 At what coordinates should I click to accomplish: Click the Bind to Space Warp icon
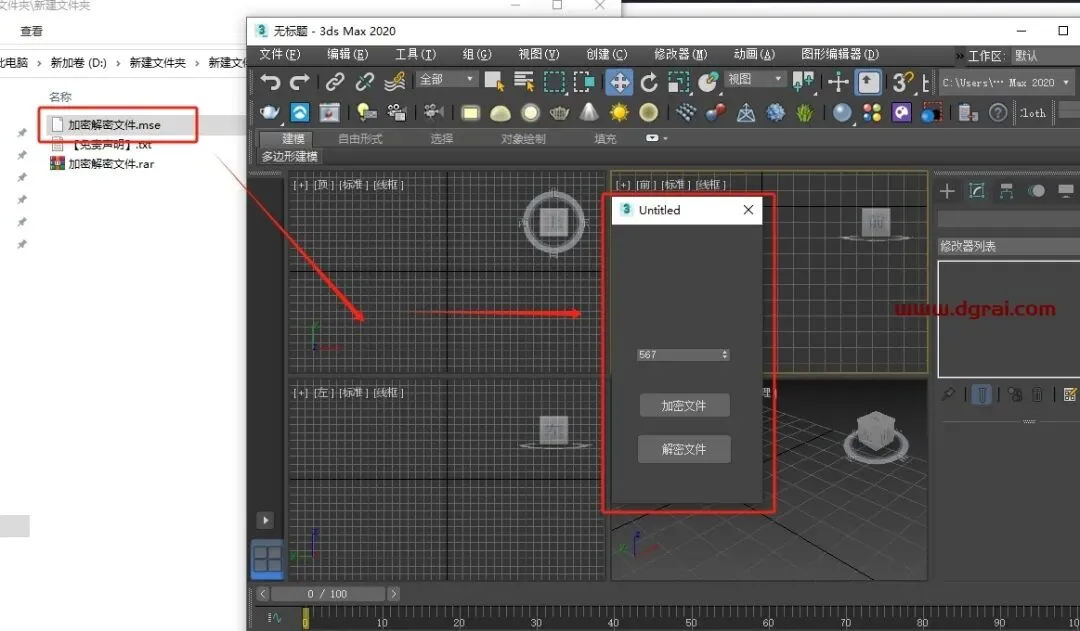395,82
